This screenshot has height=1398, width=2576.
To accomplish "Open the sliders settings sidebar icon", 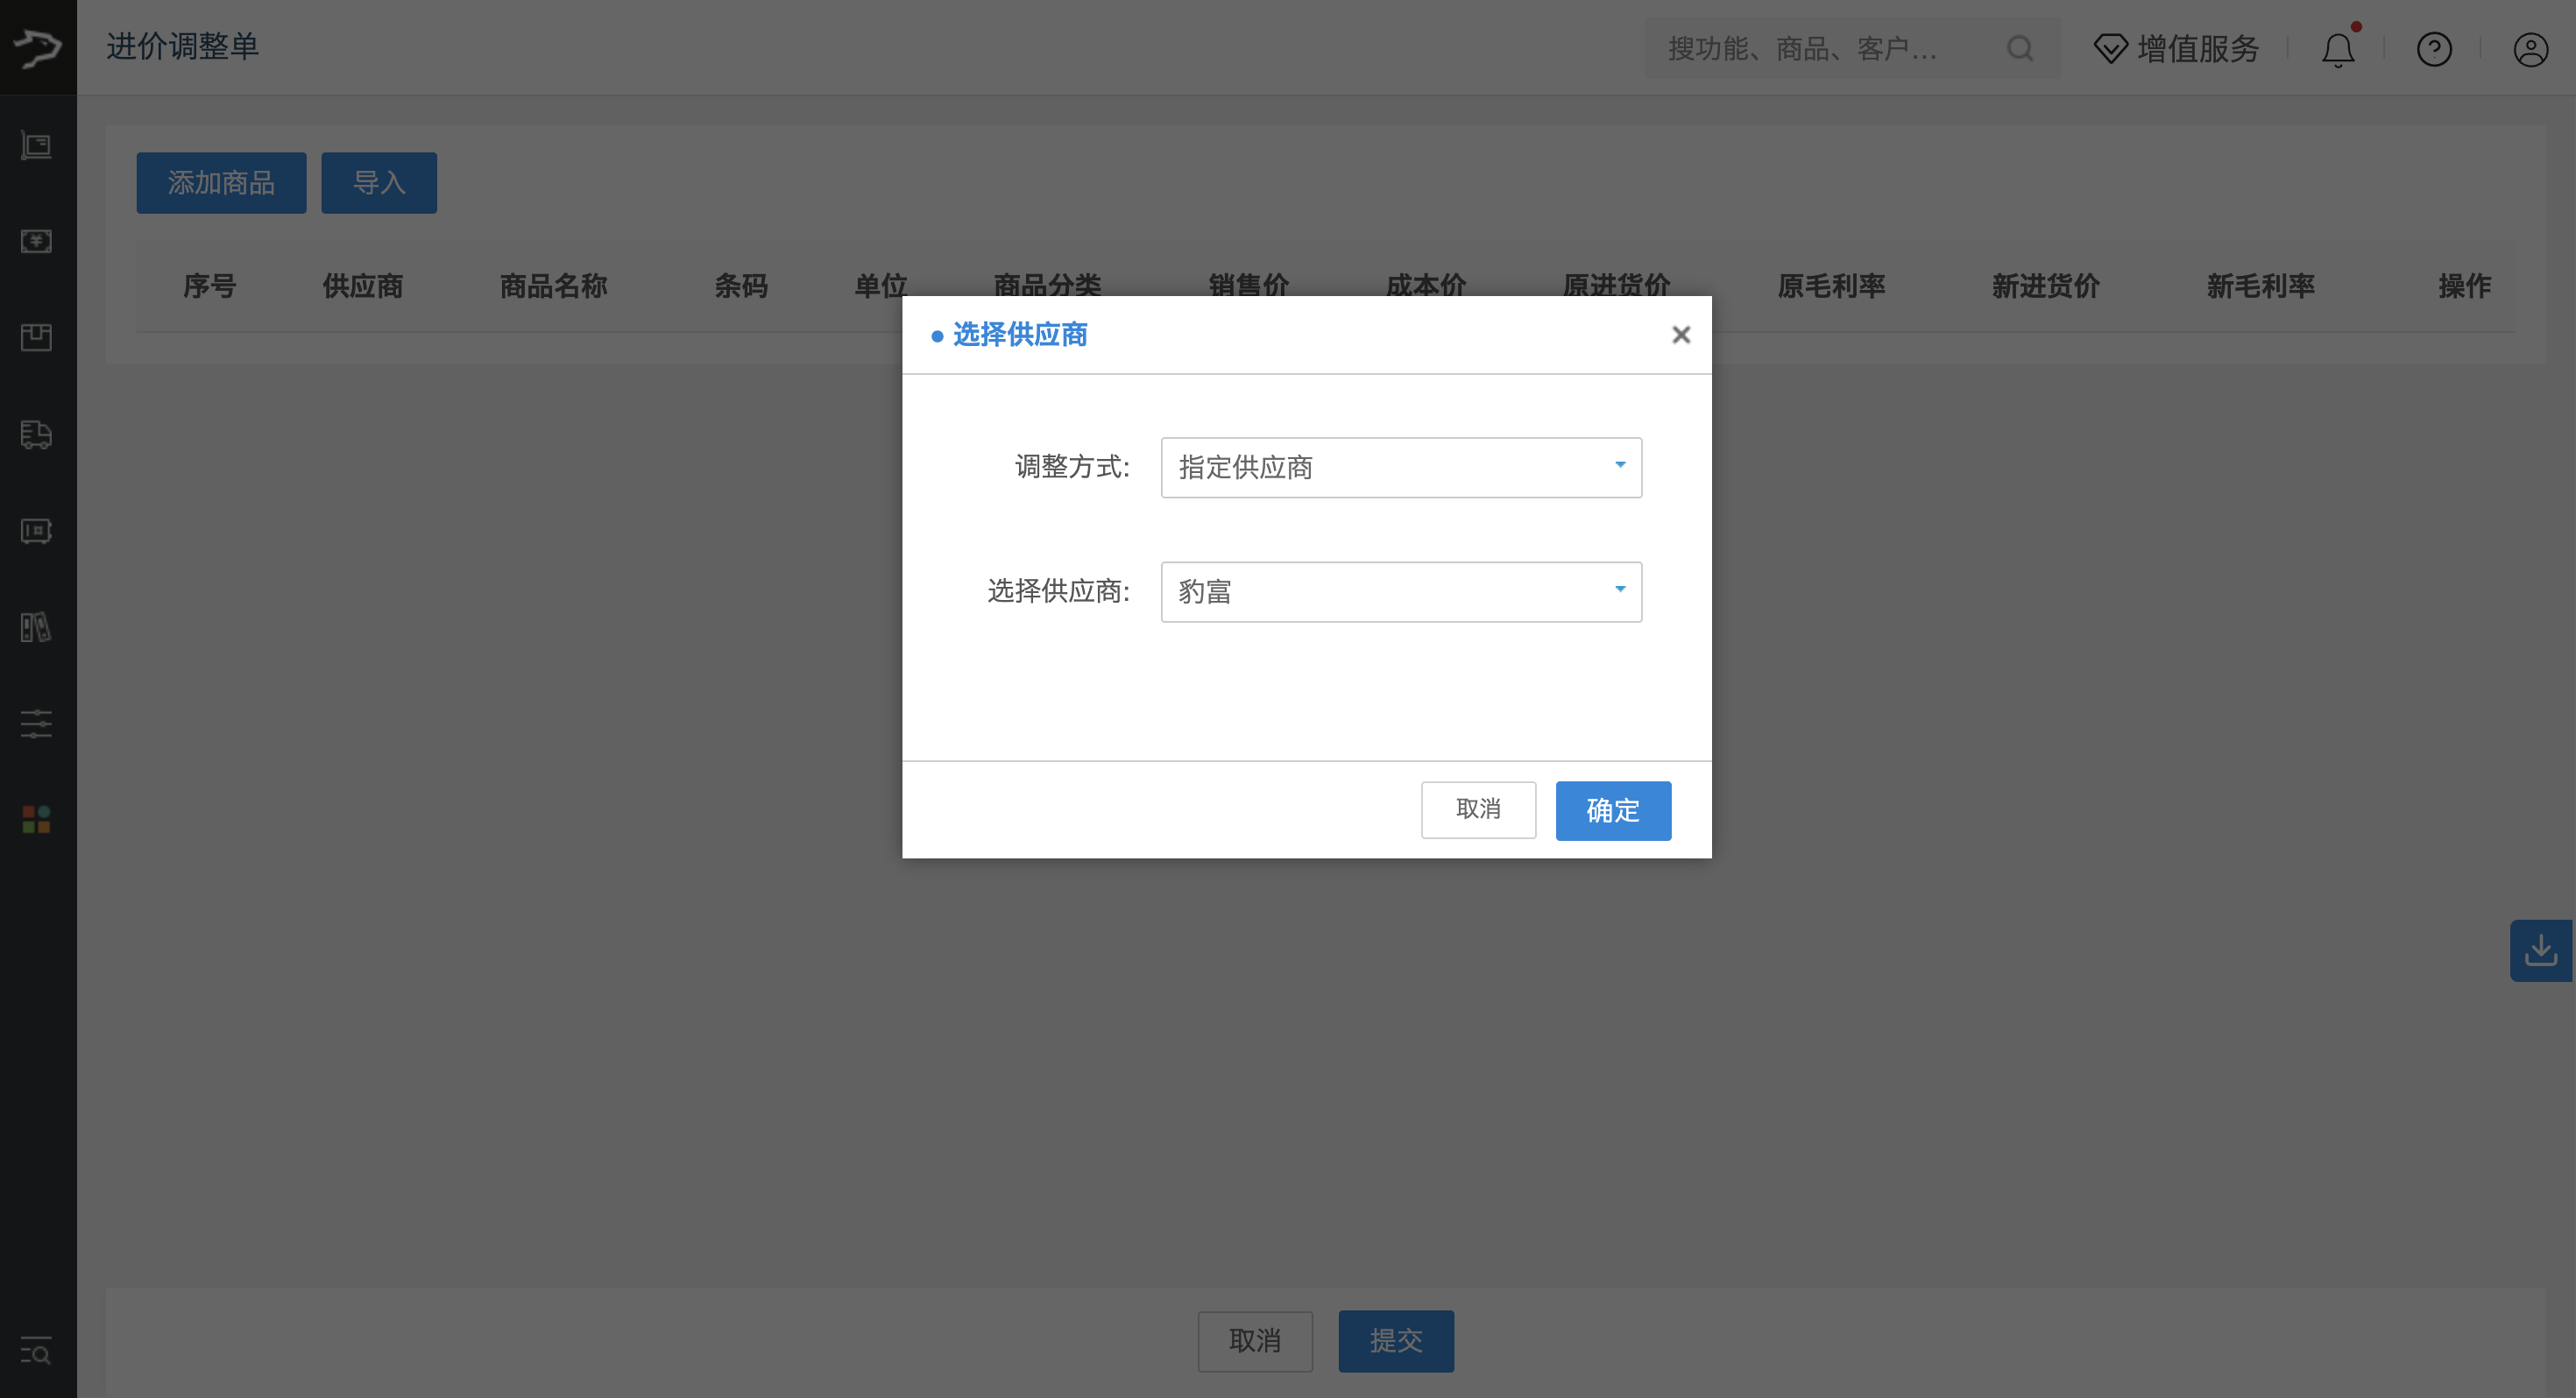I will (x=37, y=723).
